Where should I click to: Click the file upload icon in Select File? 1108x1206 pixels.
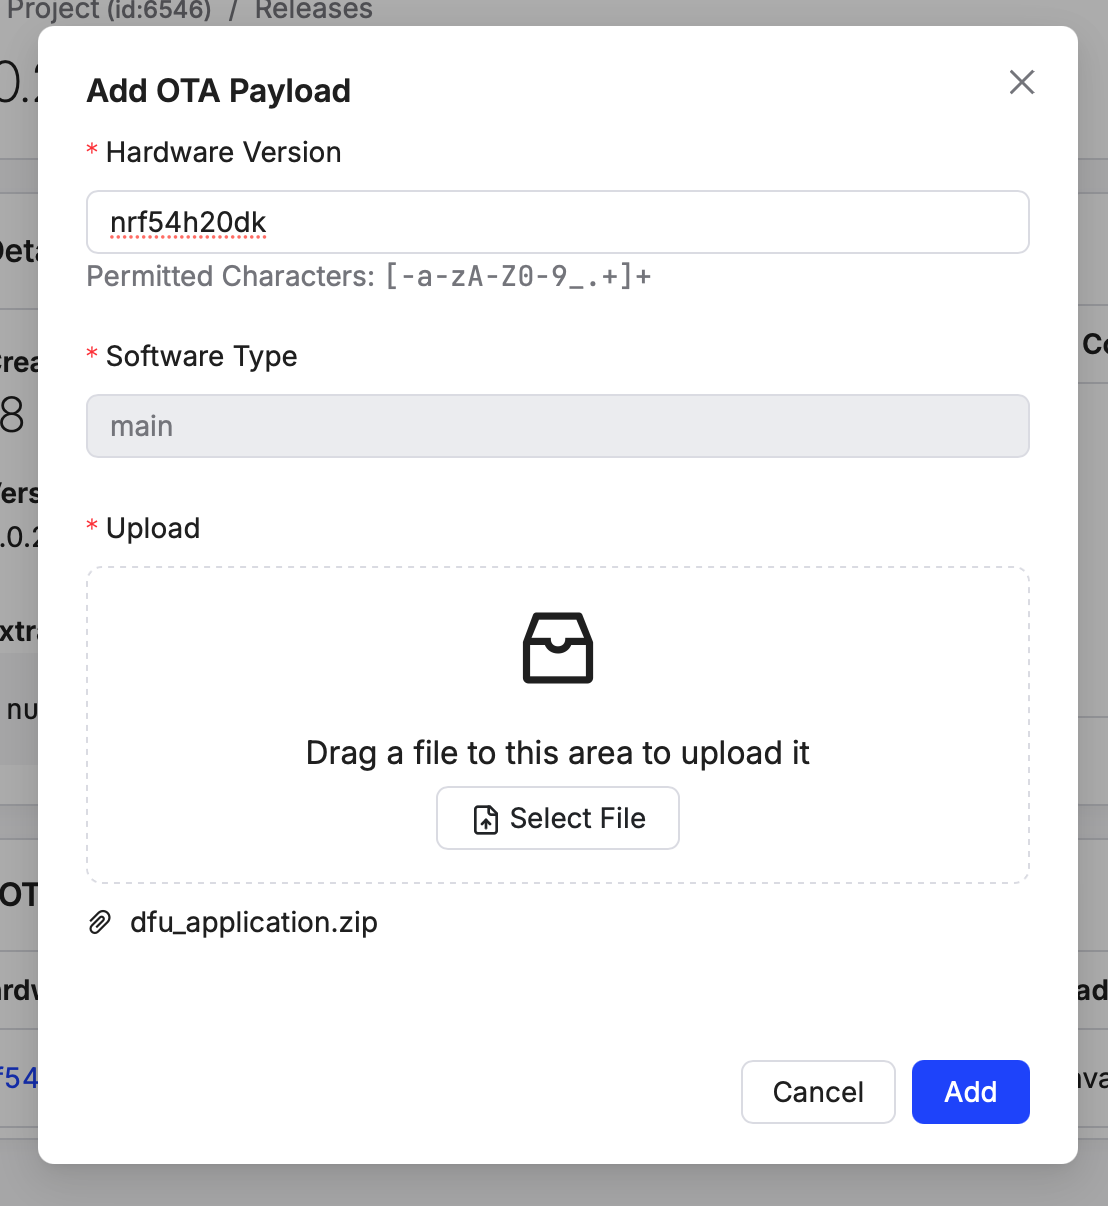(486, 819)
